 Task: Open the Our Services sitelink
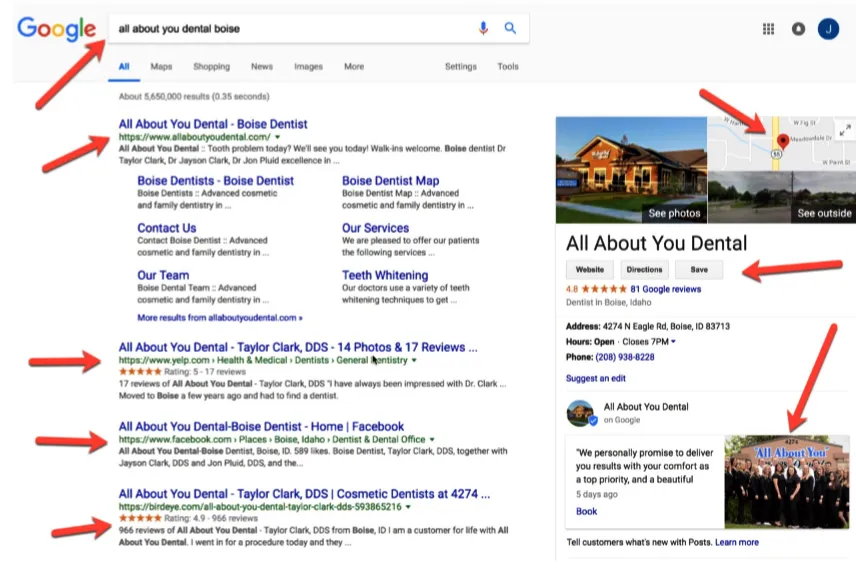tap(375, 228)
